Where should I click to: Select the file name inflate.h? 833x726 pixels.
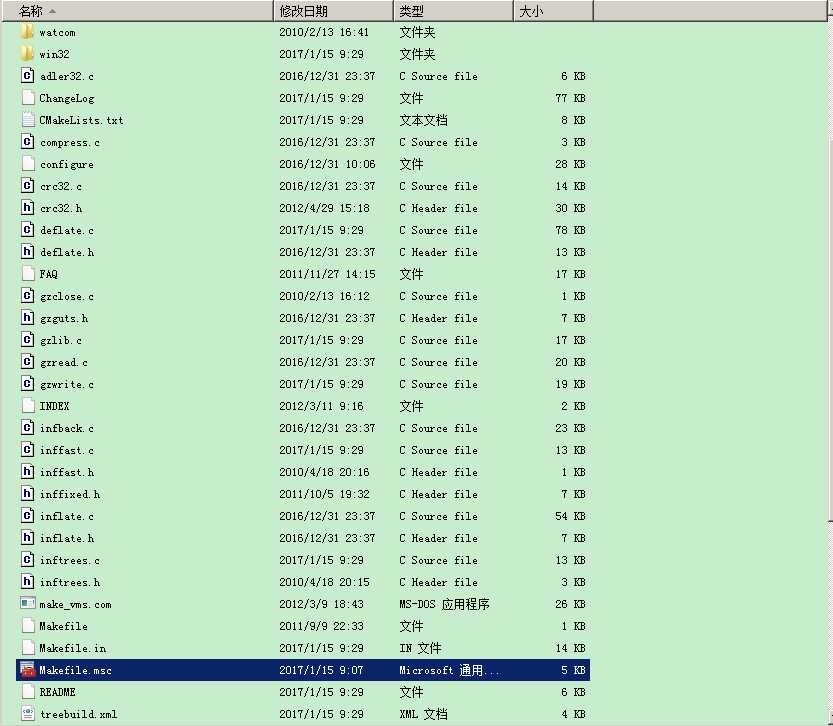[x=67, y=538]
